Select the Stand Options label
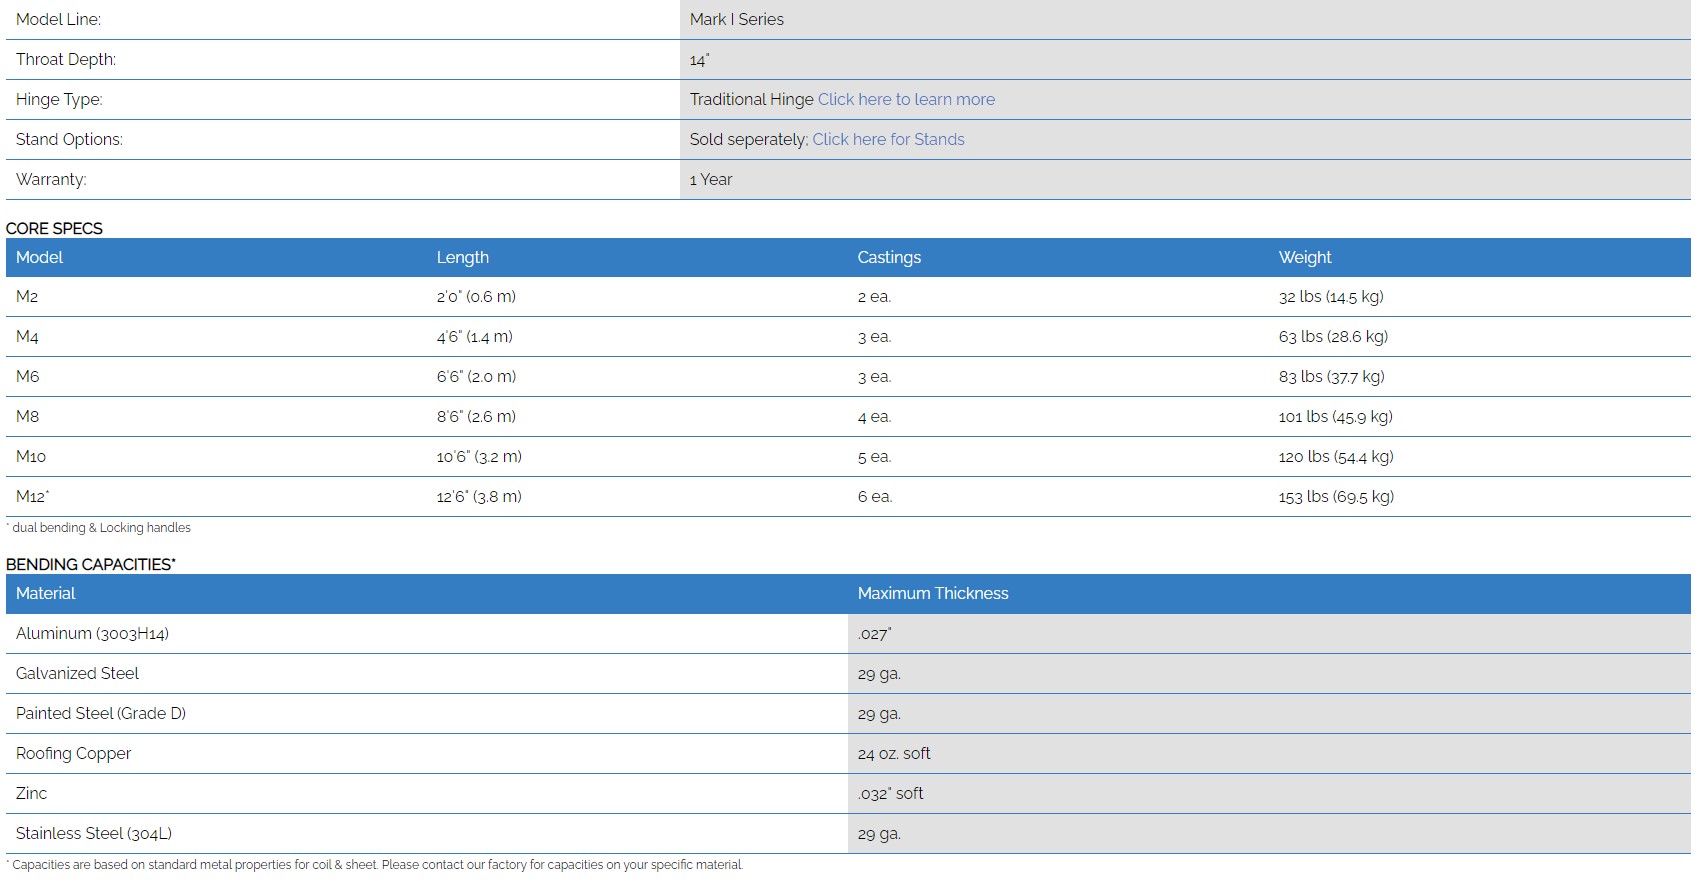 click(x=69, y=139)
